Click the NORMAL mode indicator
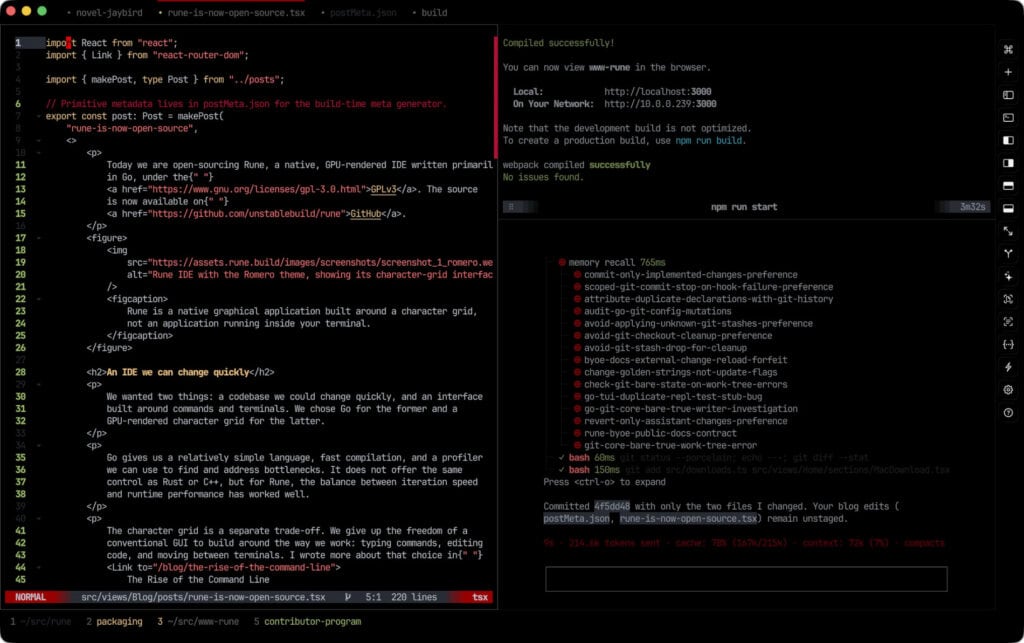 [31, 597]
